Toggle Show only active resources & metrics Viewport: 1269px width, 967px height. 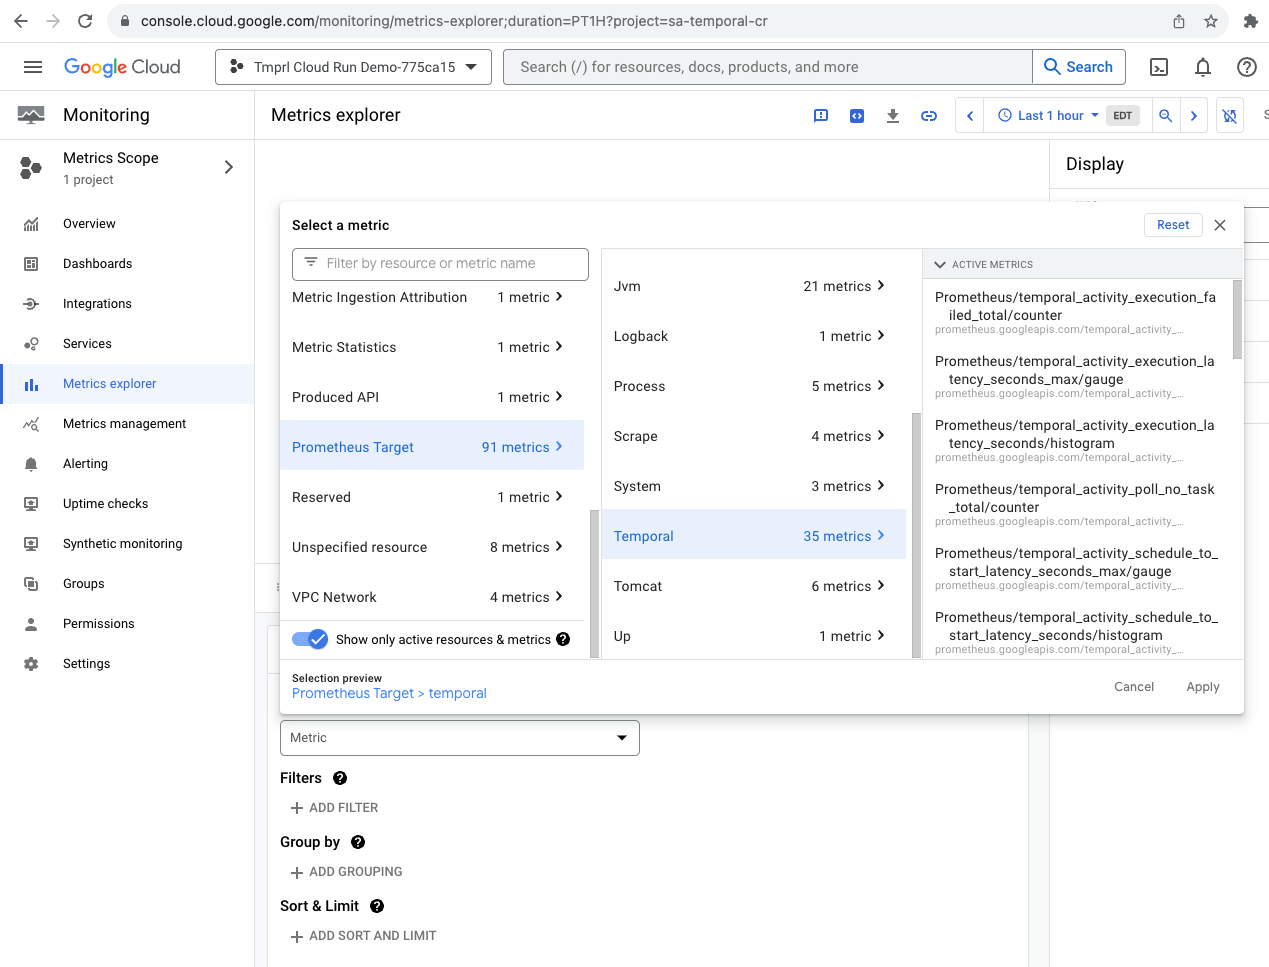pyautogui.click(x=310, y=639)
